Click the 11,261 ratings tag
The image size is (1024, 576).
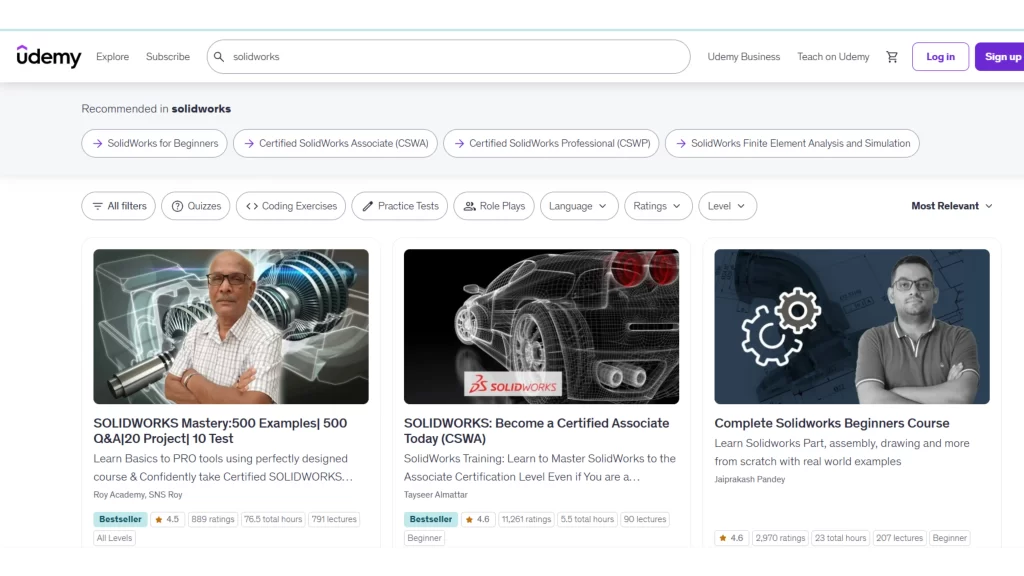[526, 519]
